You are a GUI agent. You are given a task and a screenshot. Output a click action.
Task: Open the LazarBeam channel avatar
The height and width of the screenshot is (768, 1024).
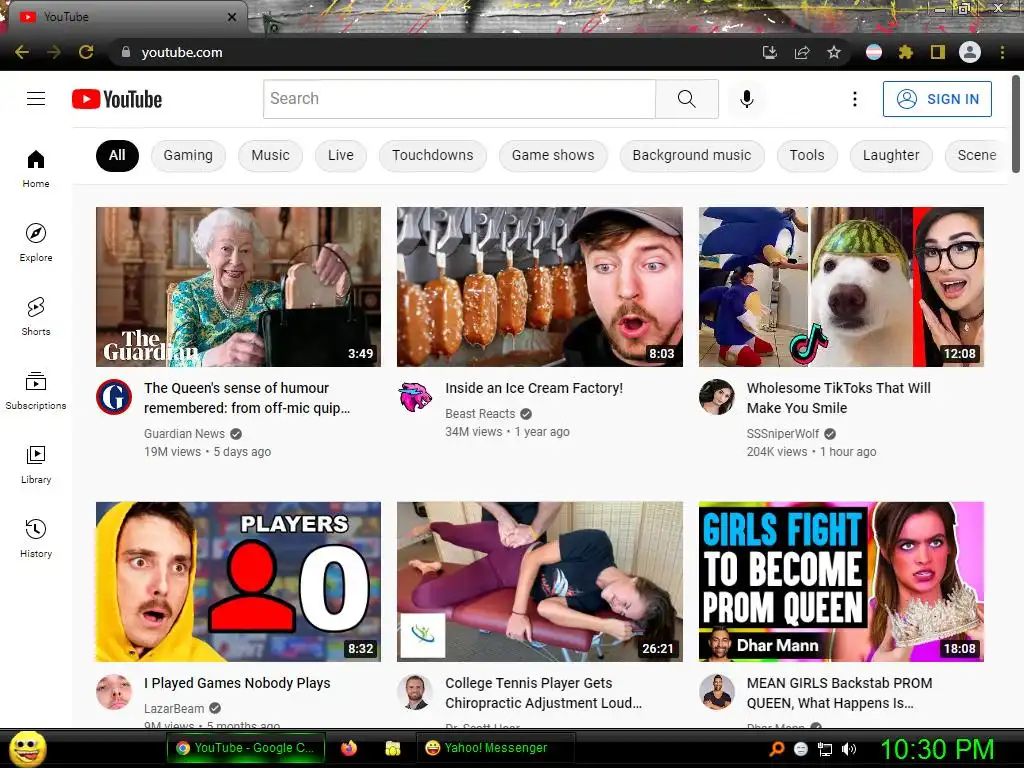pos(114,692)
